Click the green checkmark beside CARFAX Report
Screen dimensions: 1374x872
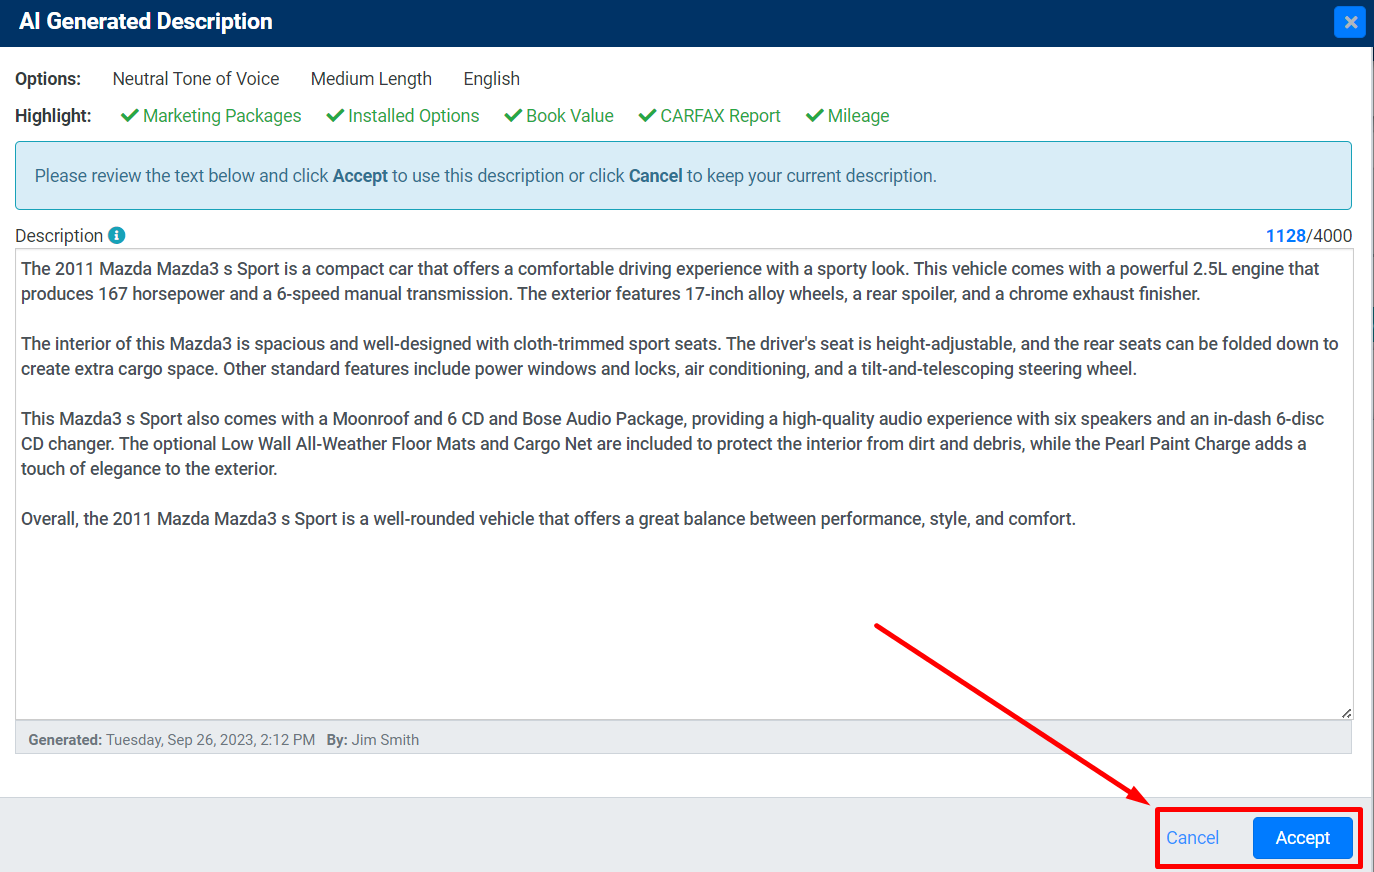click(x=646, y=116)
